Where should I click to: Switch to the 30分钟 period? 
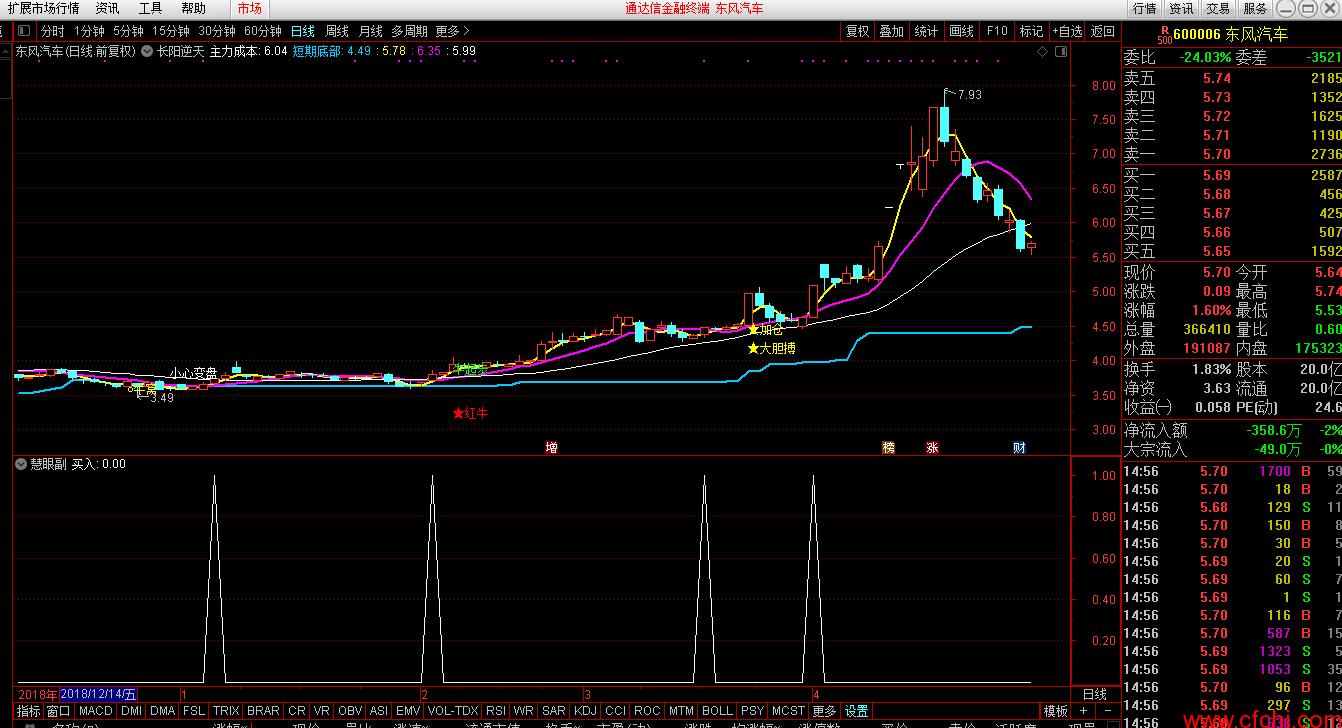point(217,31)
